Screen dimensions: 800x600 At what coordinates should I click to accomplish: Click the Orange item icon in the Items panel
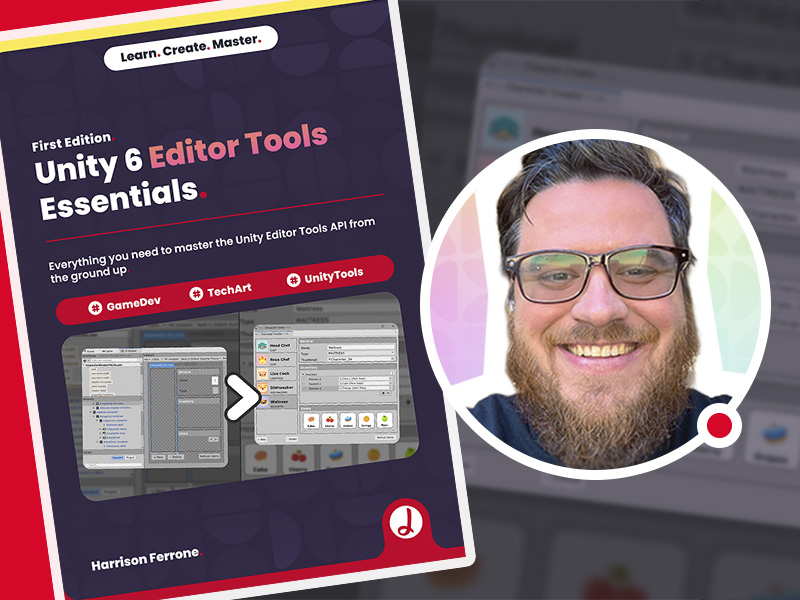pyautogui.click(x=366, y=420)
